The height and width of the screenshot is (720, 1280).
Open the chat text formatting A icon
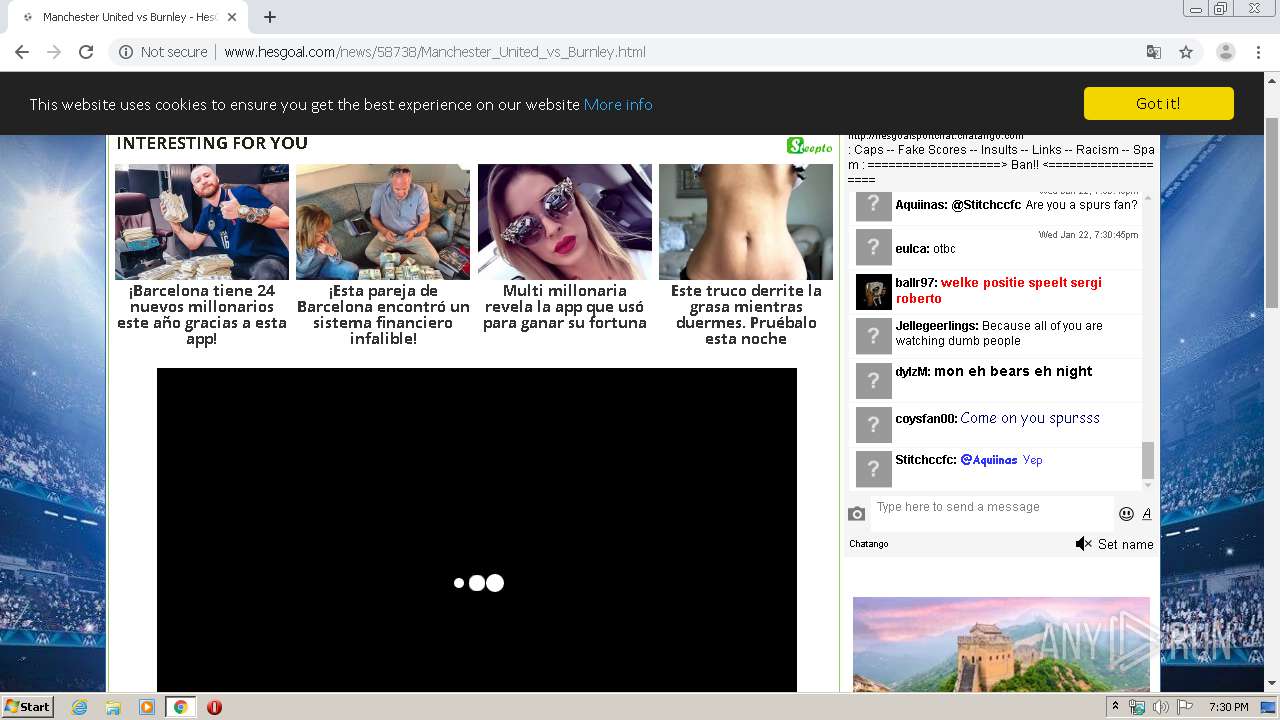tap(1146, 514)
